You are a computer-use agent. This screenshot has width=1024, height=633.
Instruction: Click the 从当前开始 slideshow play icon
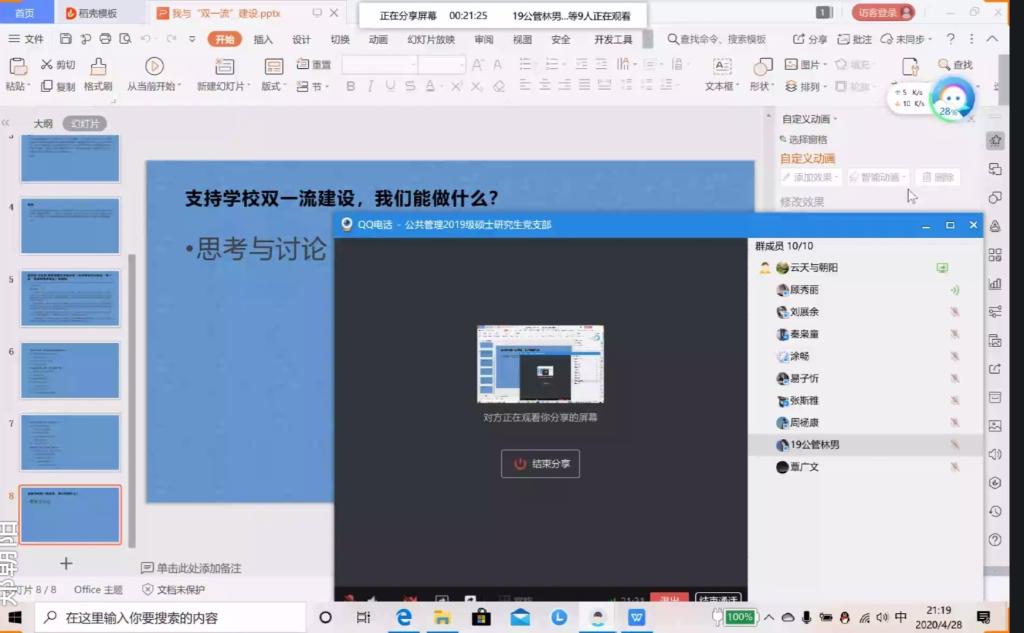[154, 66]
